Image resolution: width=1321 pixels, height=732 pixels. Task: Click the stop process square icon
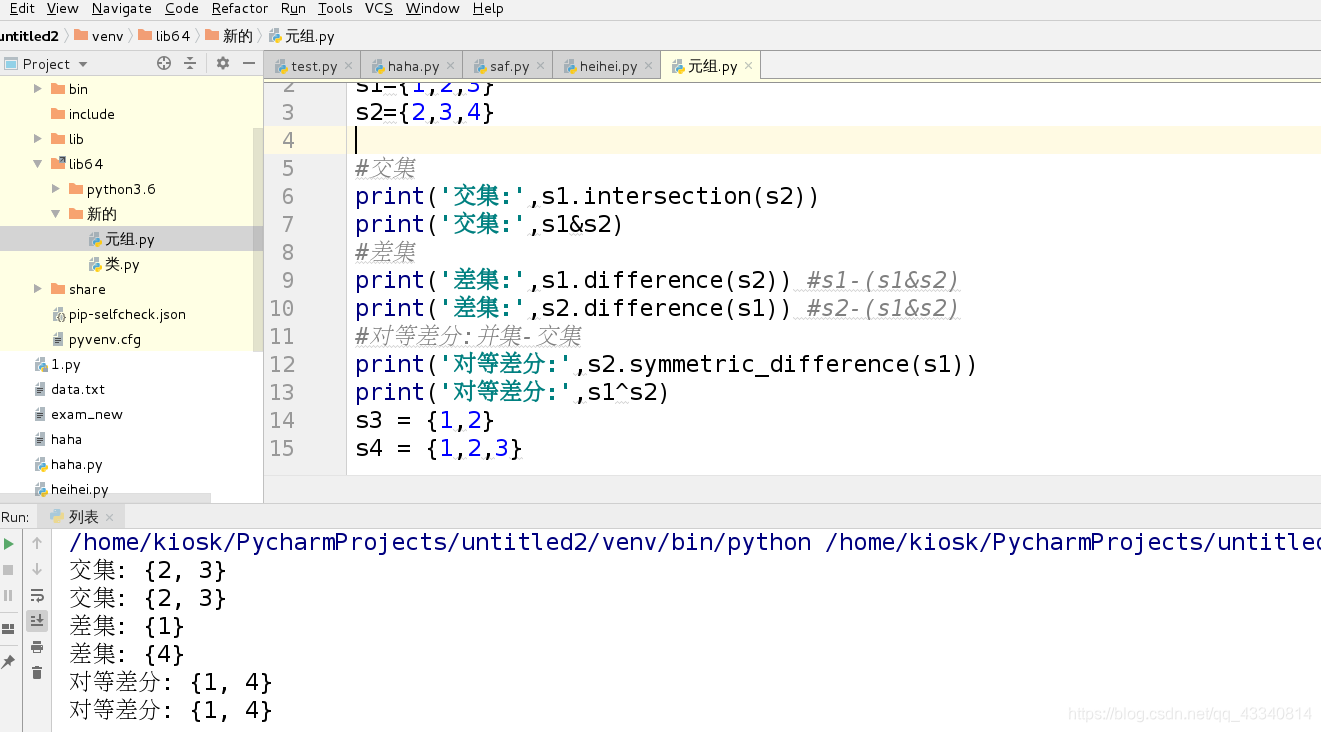(x=9, y=570)
